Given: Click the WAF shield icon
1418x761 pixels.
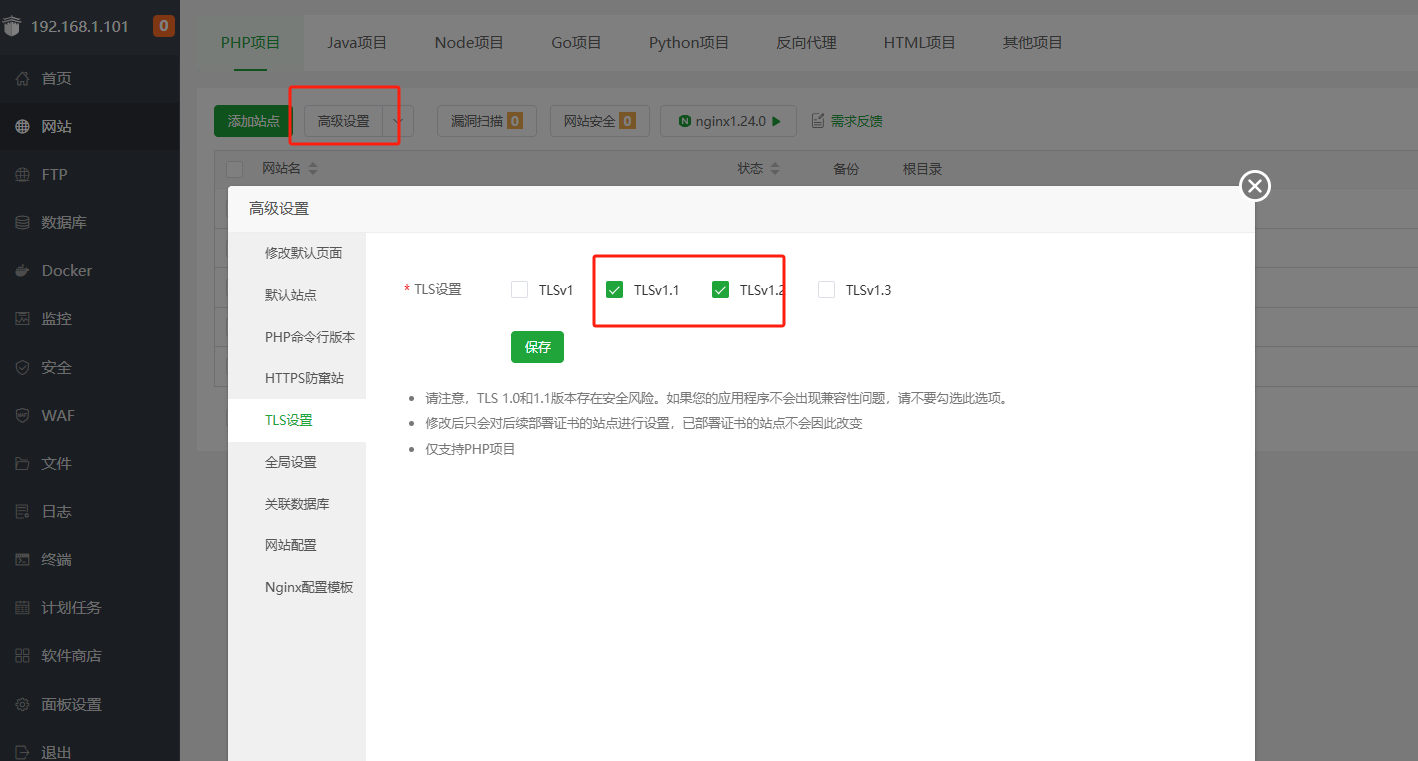Looking at the screenshot, I should 22,415.
